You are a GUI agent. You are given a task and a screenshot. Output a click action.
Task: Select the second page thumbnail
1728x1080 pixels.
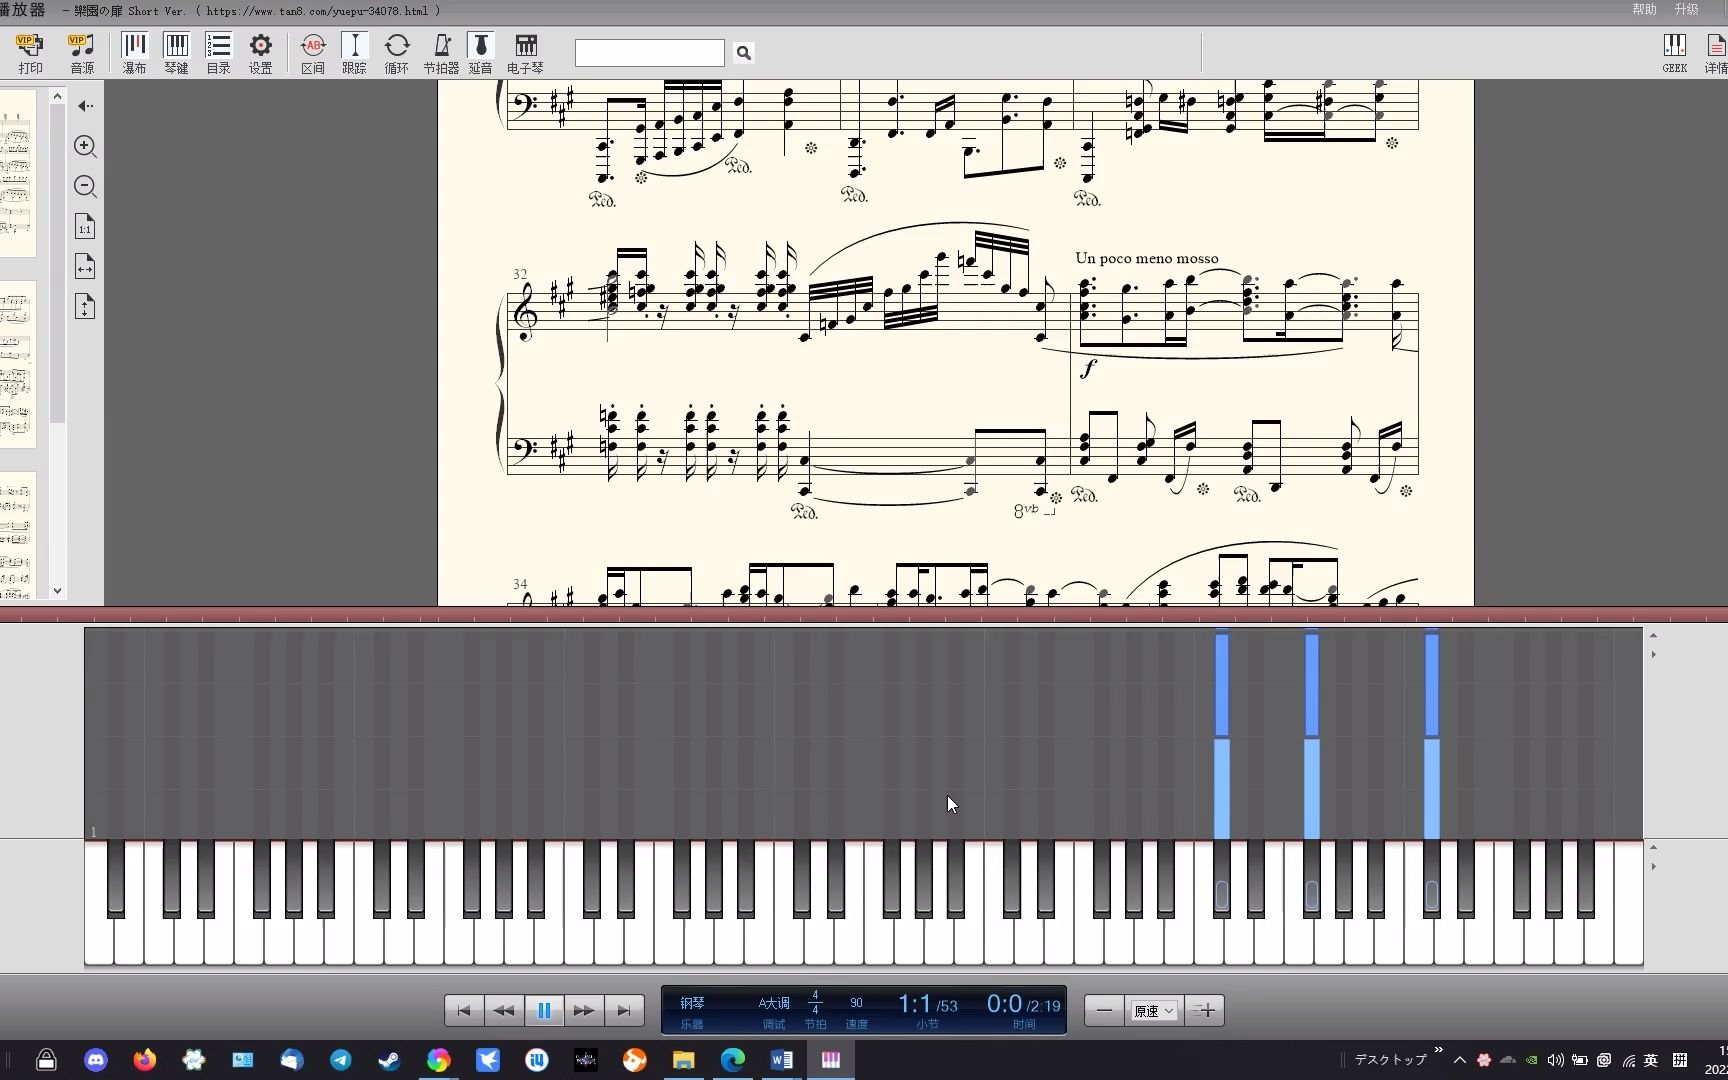pos(17,365)
